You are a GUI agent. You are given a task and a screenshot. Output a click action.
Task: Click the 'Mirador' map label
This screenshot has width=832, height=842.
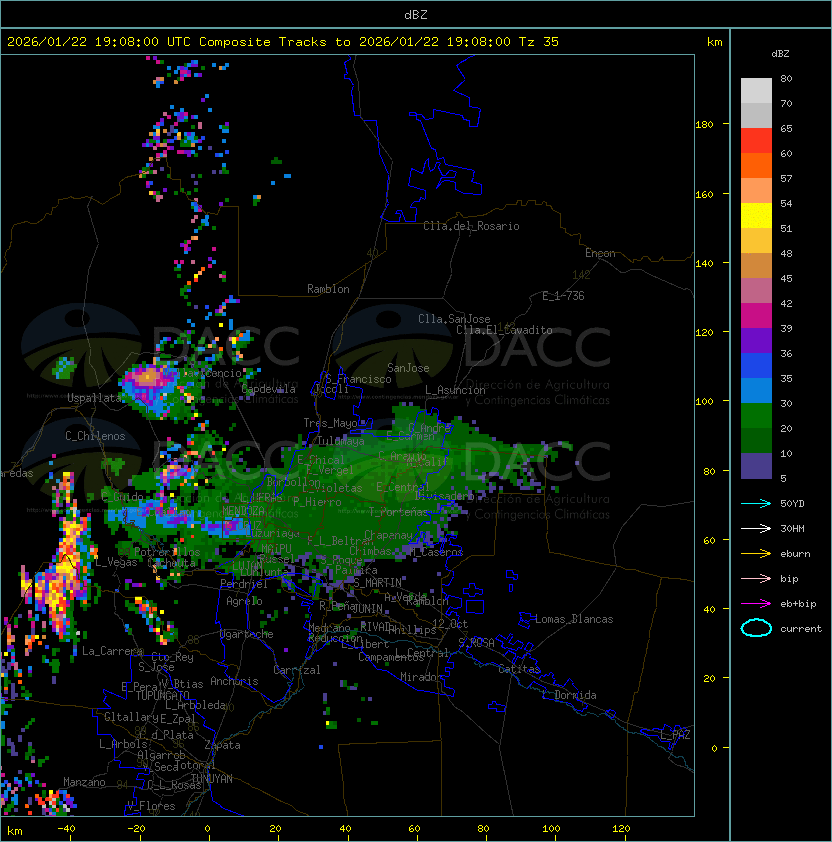click(421, 677)
